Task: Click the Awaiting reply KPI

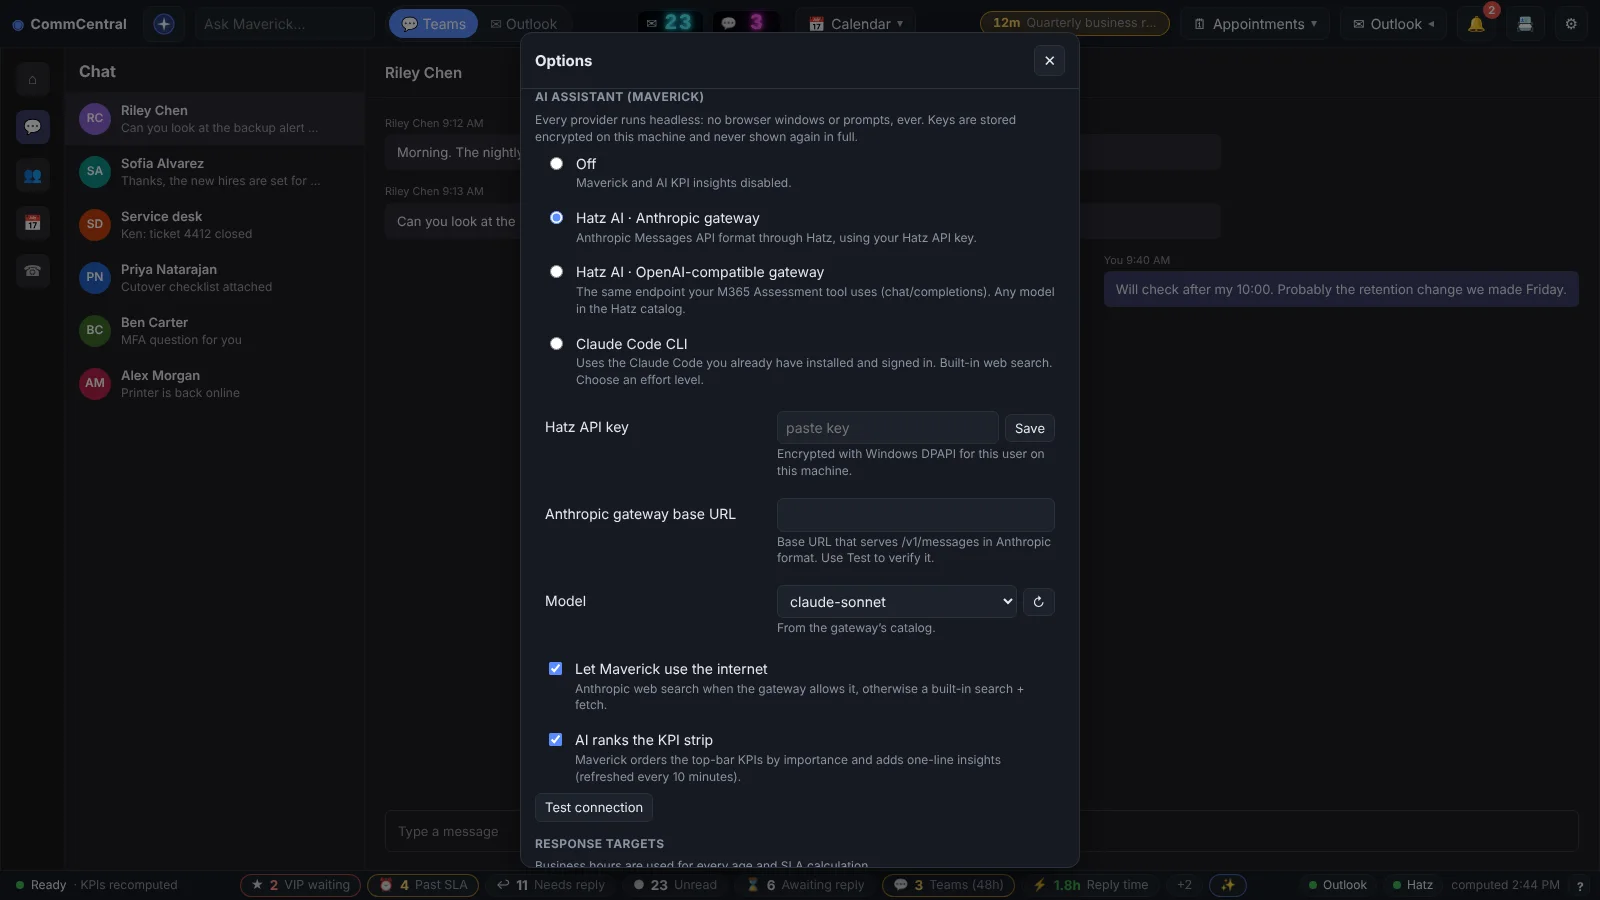Action: [805, 885]
